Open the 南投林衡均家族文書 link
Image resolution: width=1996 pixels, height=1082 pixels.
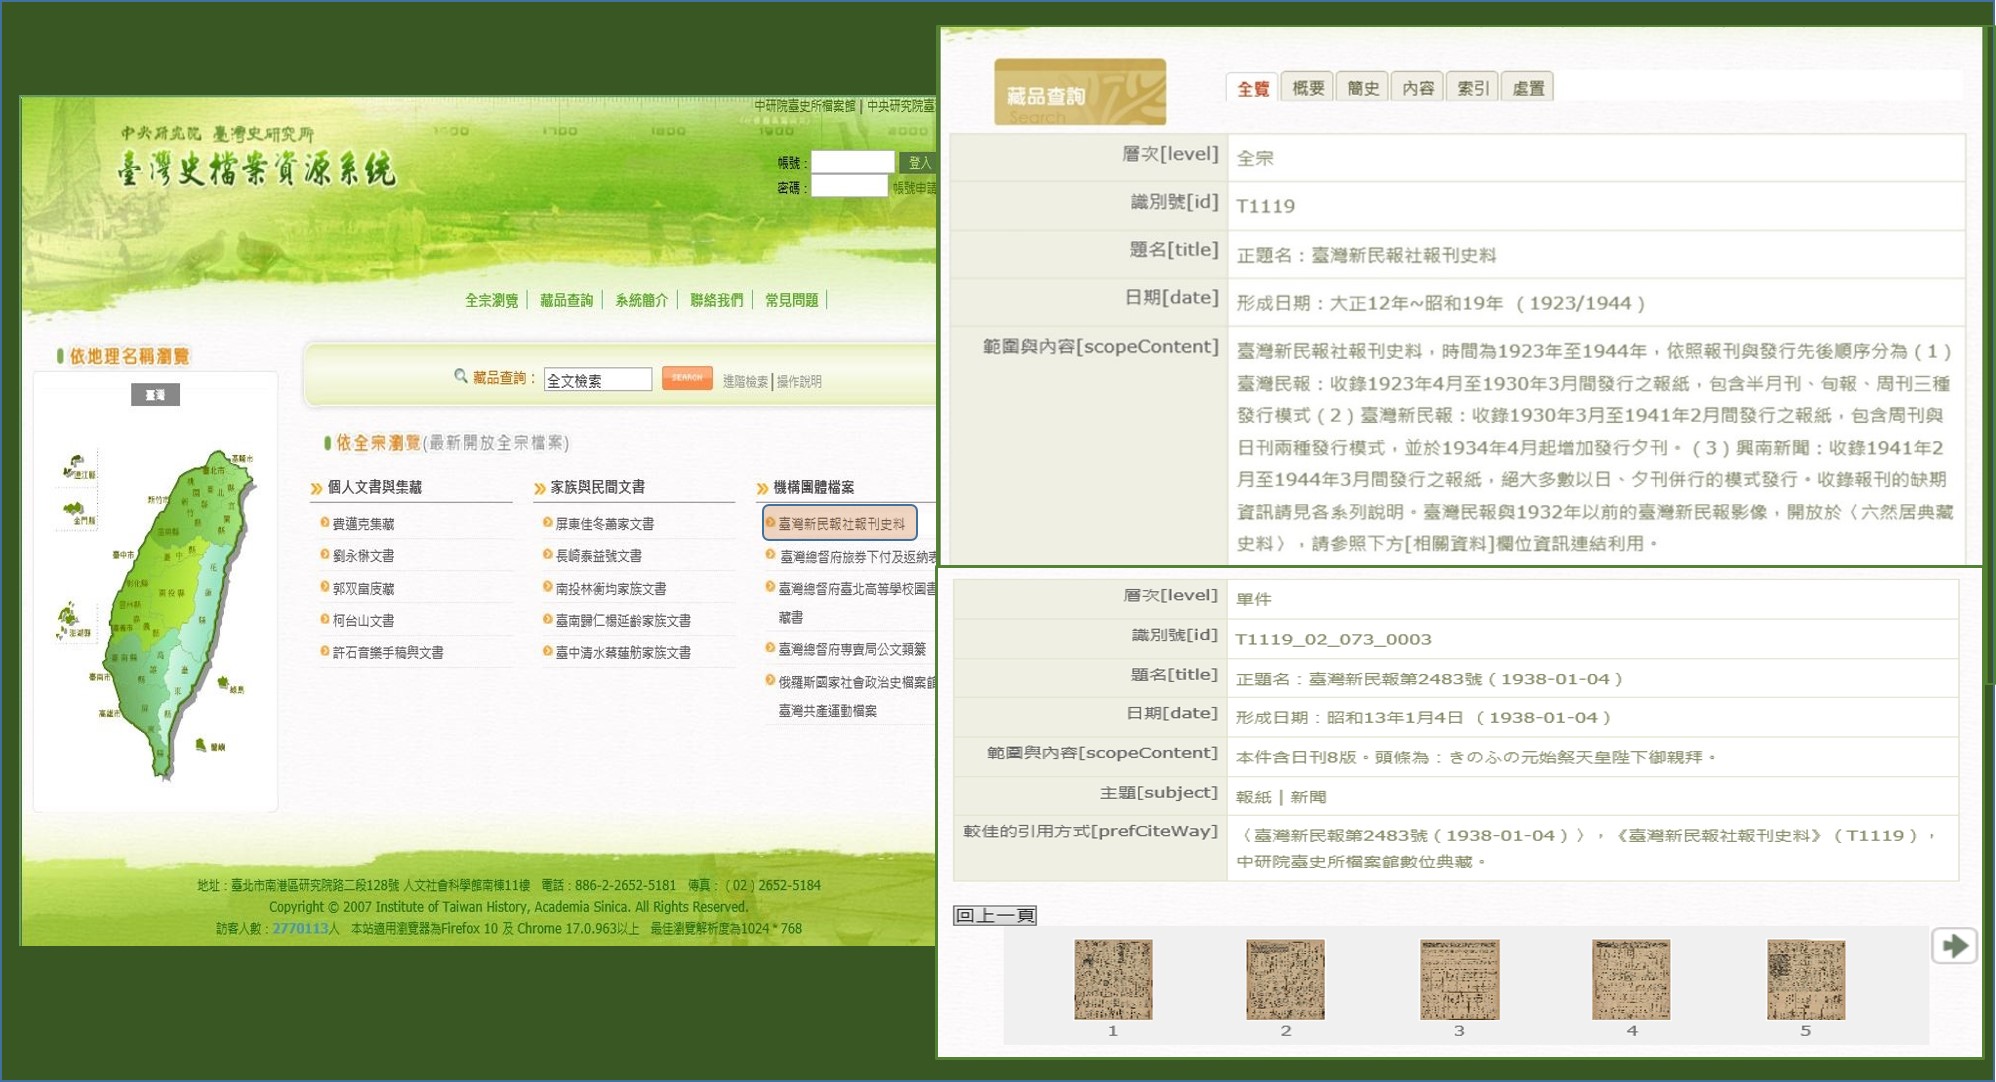(610, 589)
